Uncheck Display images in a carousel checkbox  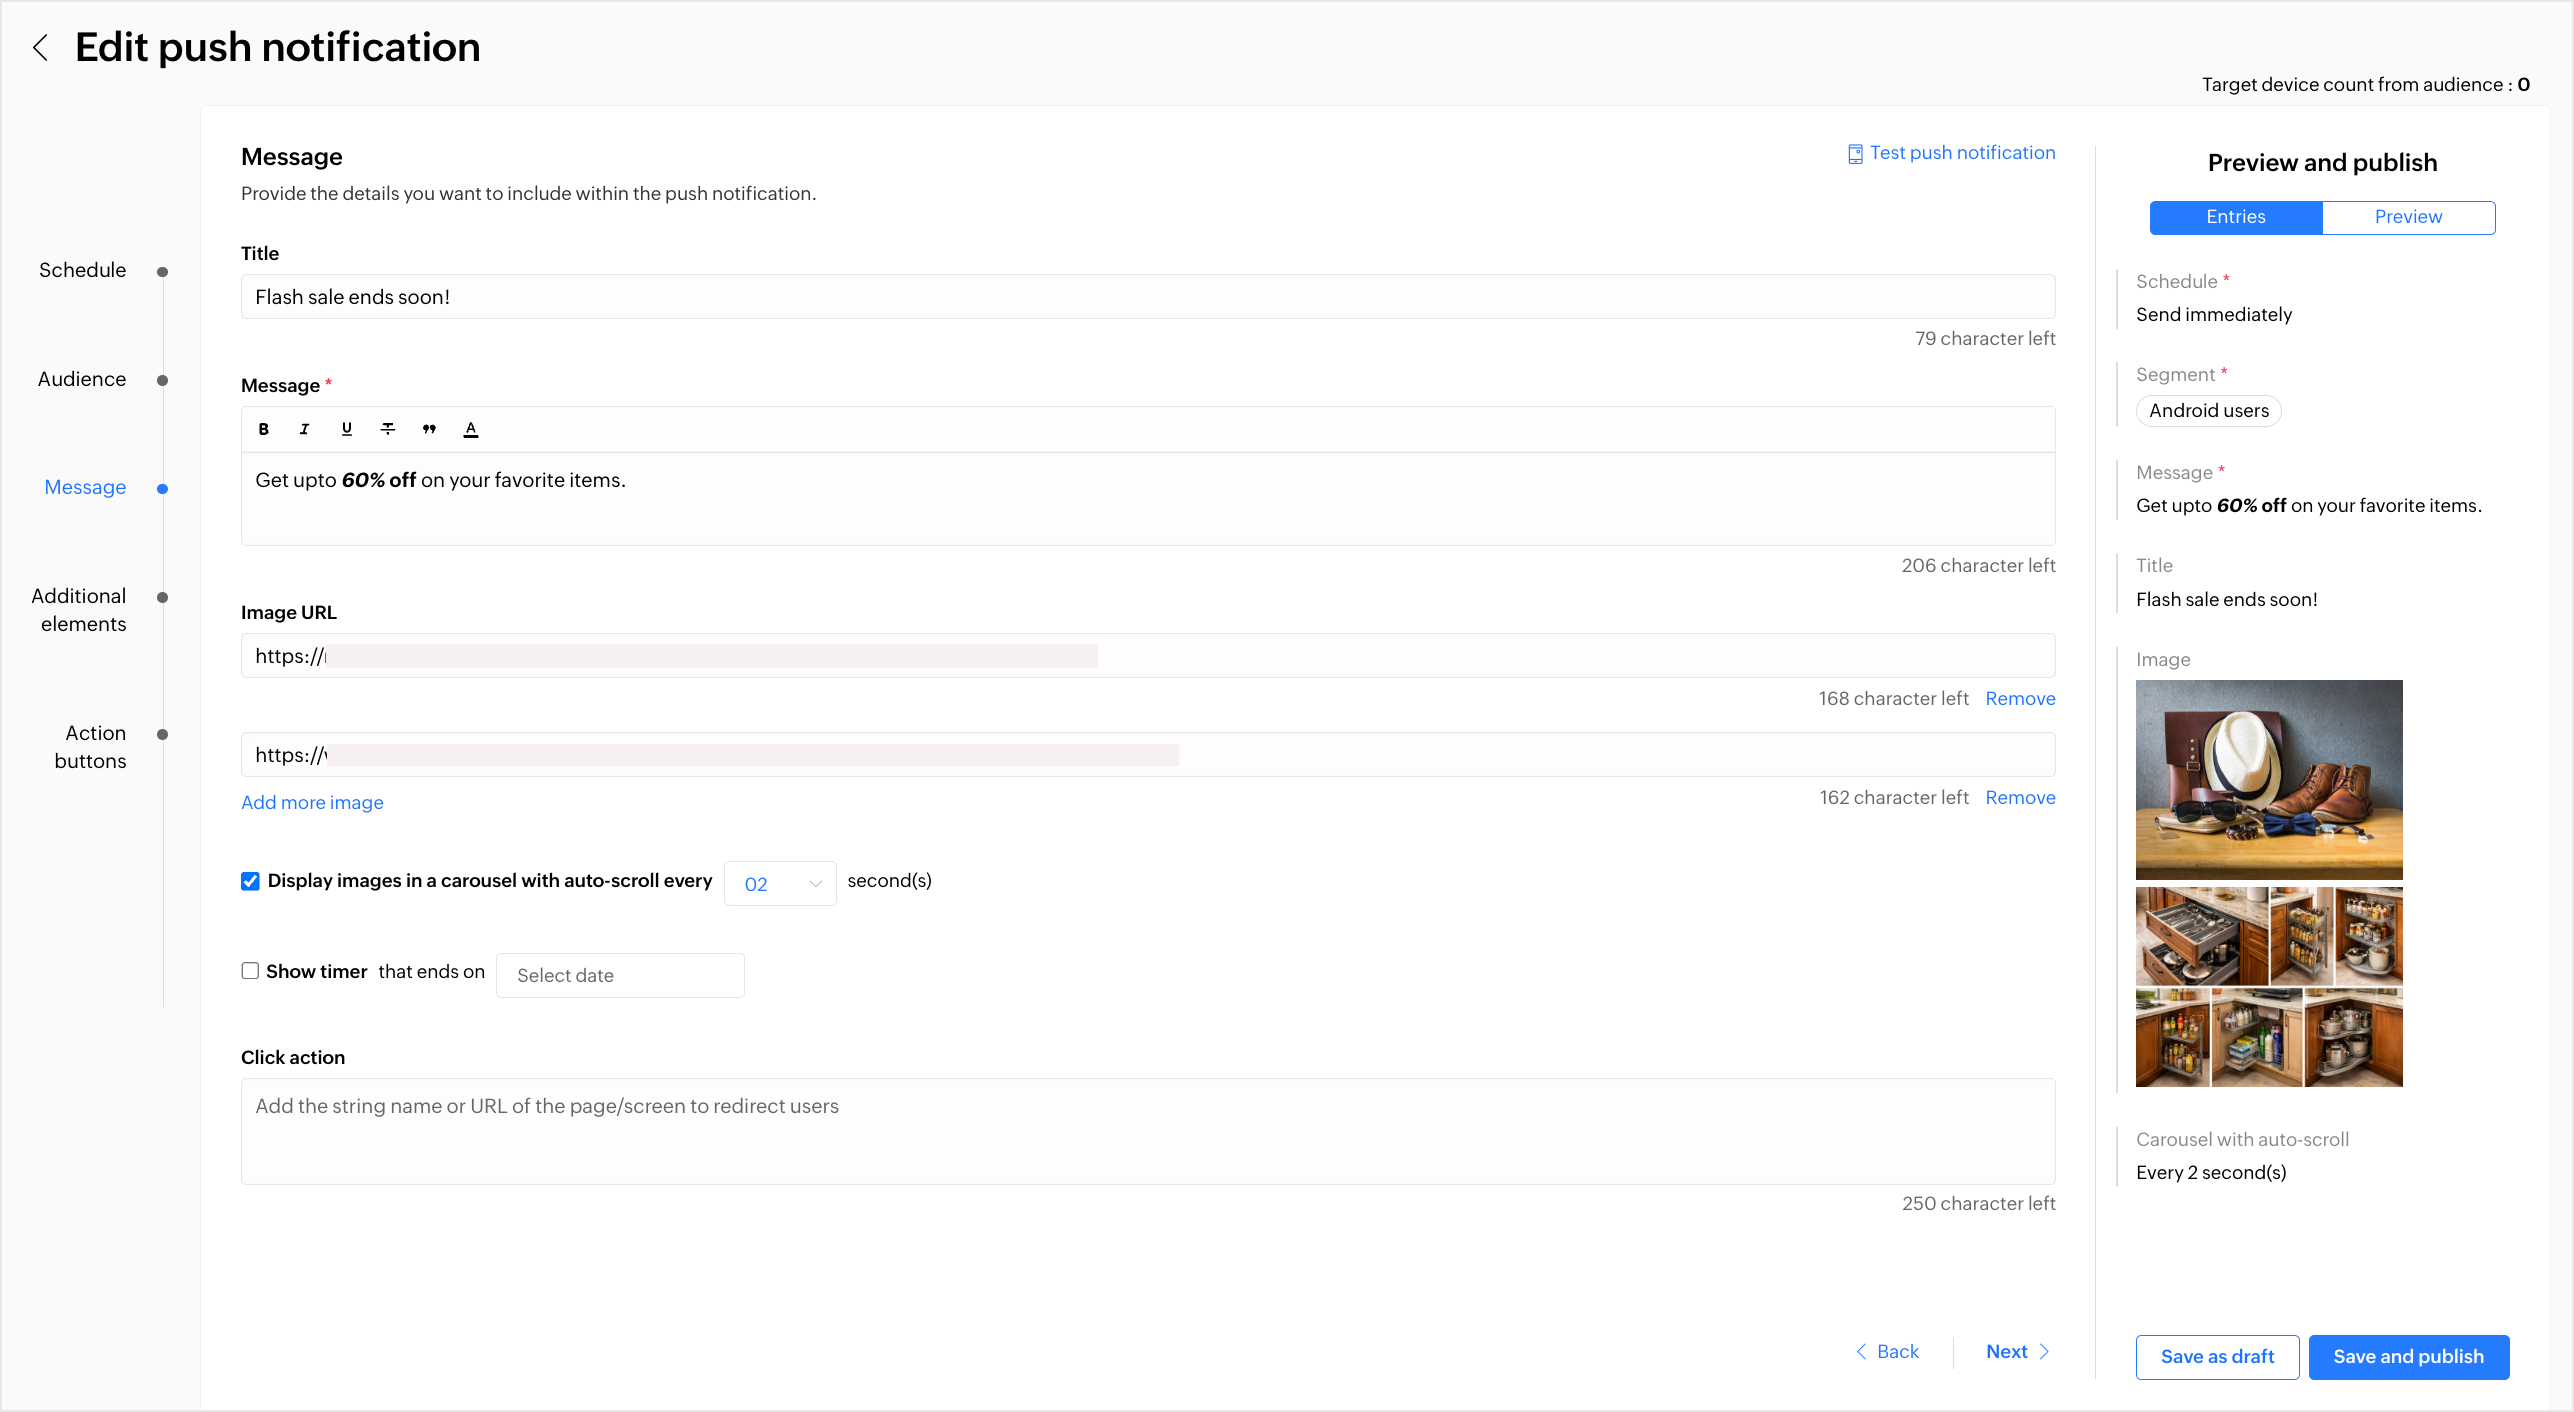pos(250,881)
